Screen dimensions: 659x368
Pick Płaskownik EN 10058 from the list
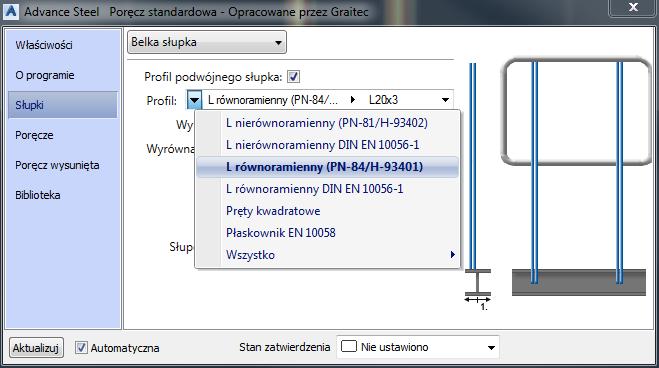tap(327, 233)
